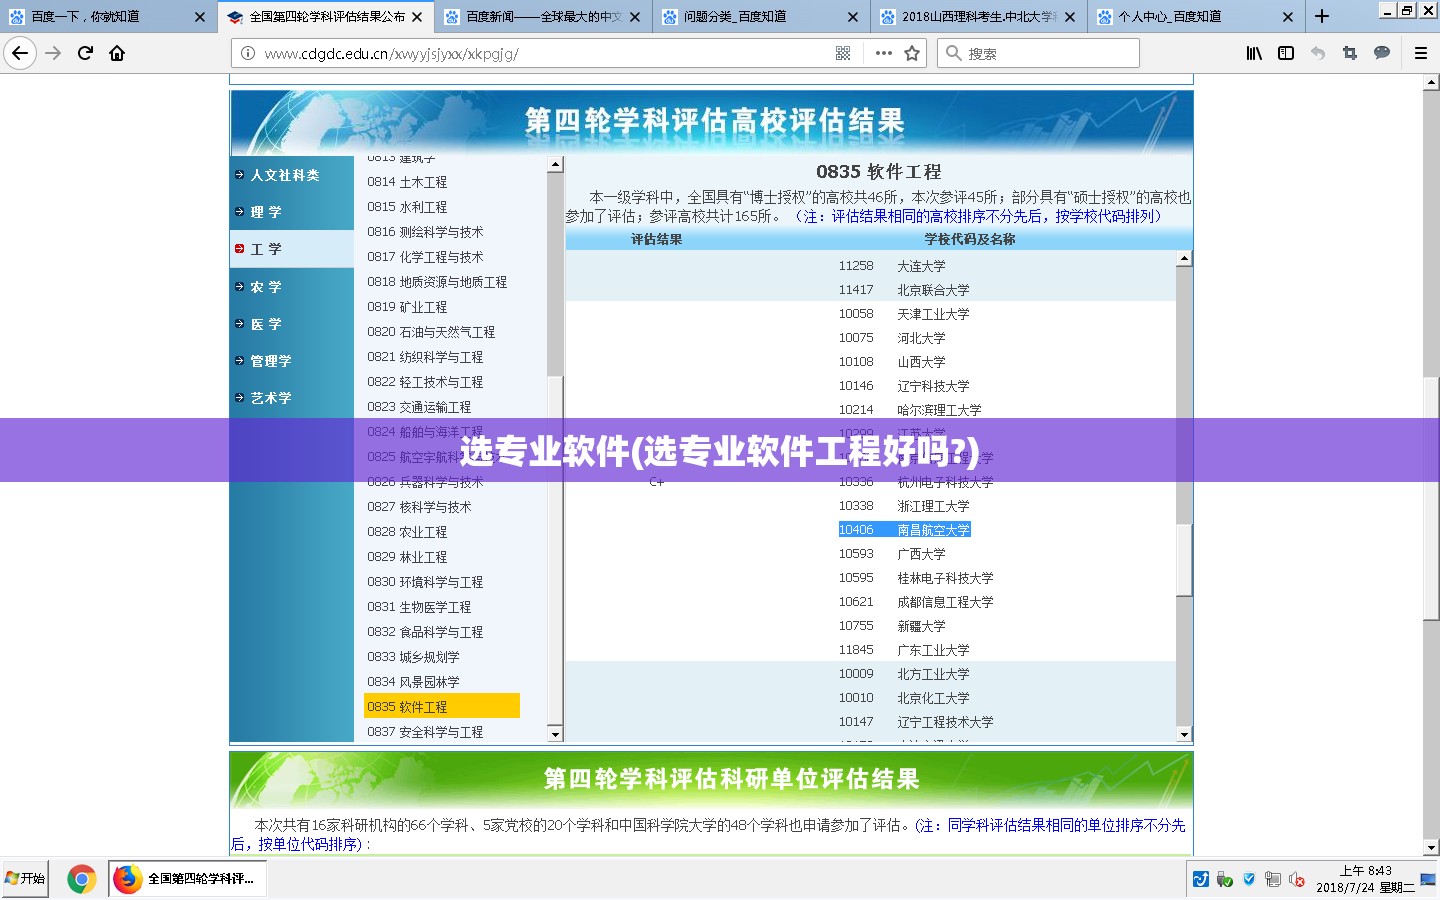The image size is (1440, 900).
Task: Go back to the previous page
Action: coord(20,53)
